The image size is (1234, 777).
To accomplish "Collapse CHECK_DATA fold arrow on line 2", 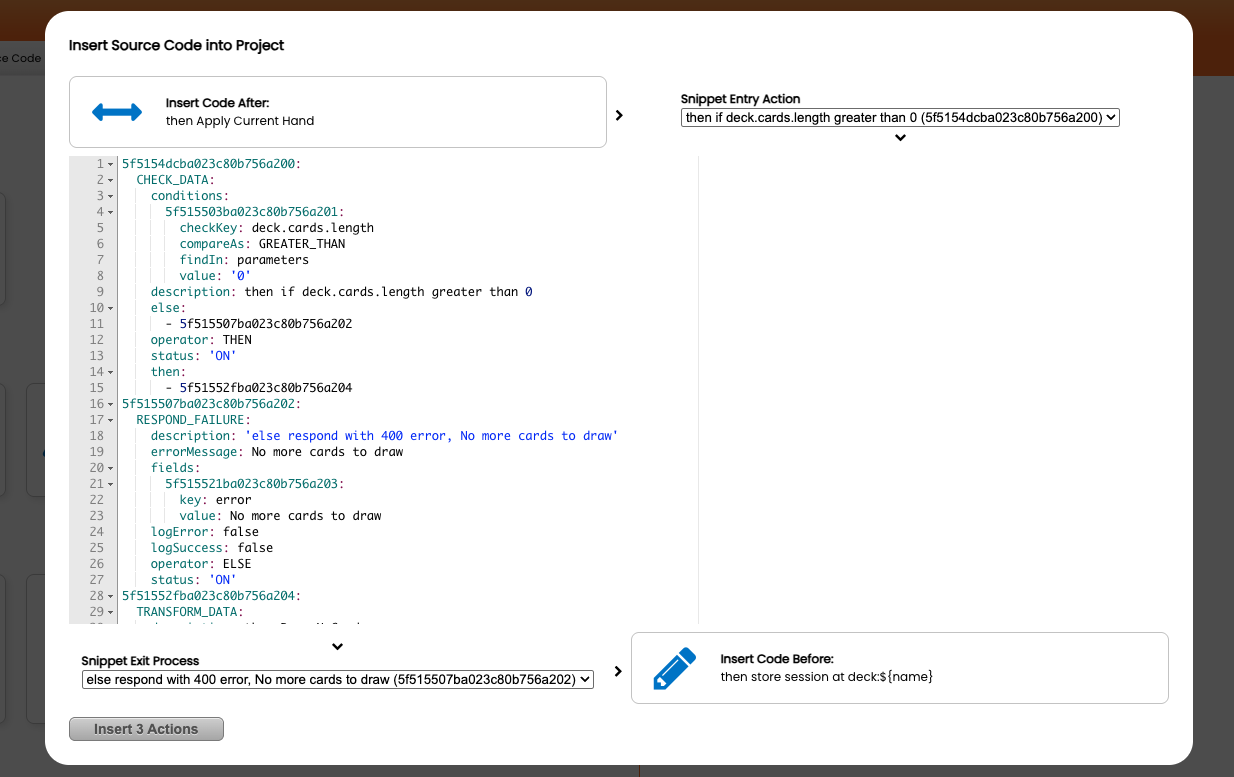I will tap(111, 180).
